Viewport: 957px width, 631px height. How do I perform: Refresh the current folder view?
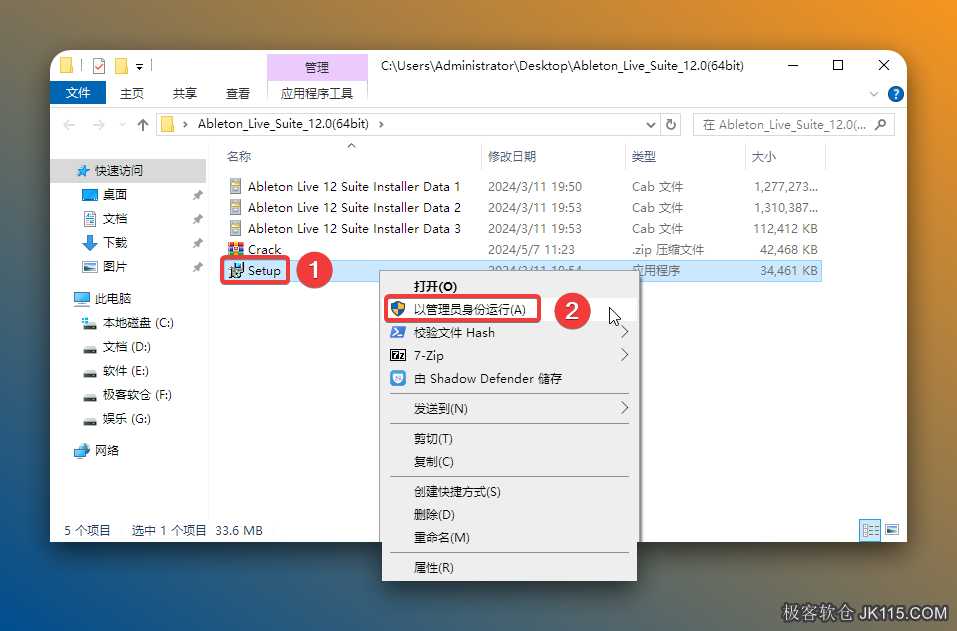[671, 124]
